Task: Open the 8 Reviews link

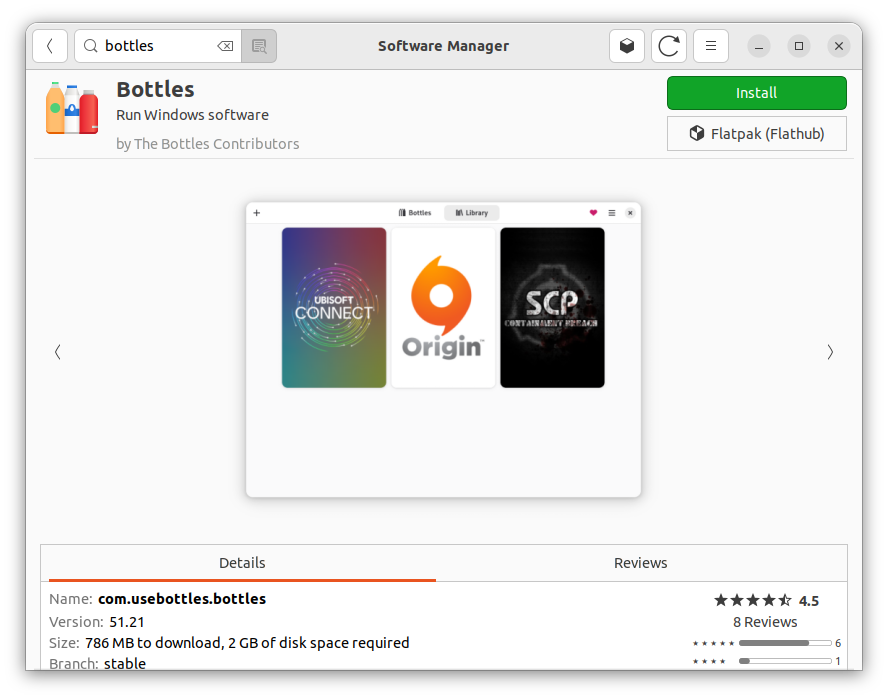Action: tap(765, 622)
